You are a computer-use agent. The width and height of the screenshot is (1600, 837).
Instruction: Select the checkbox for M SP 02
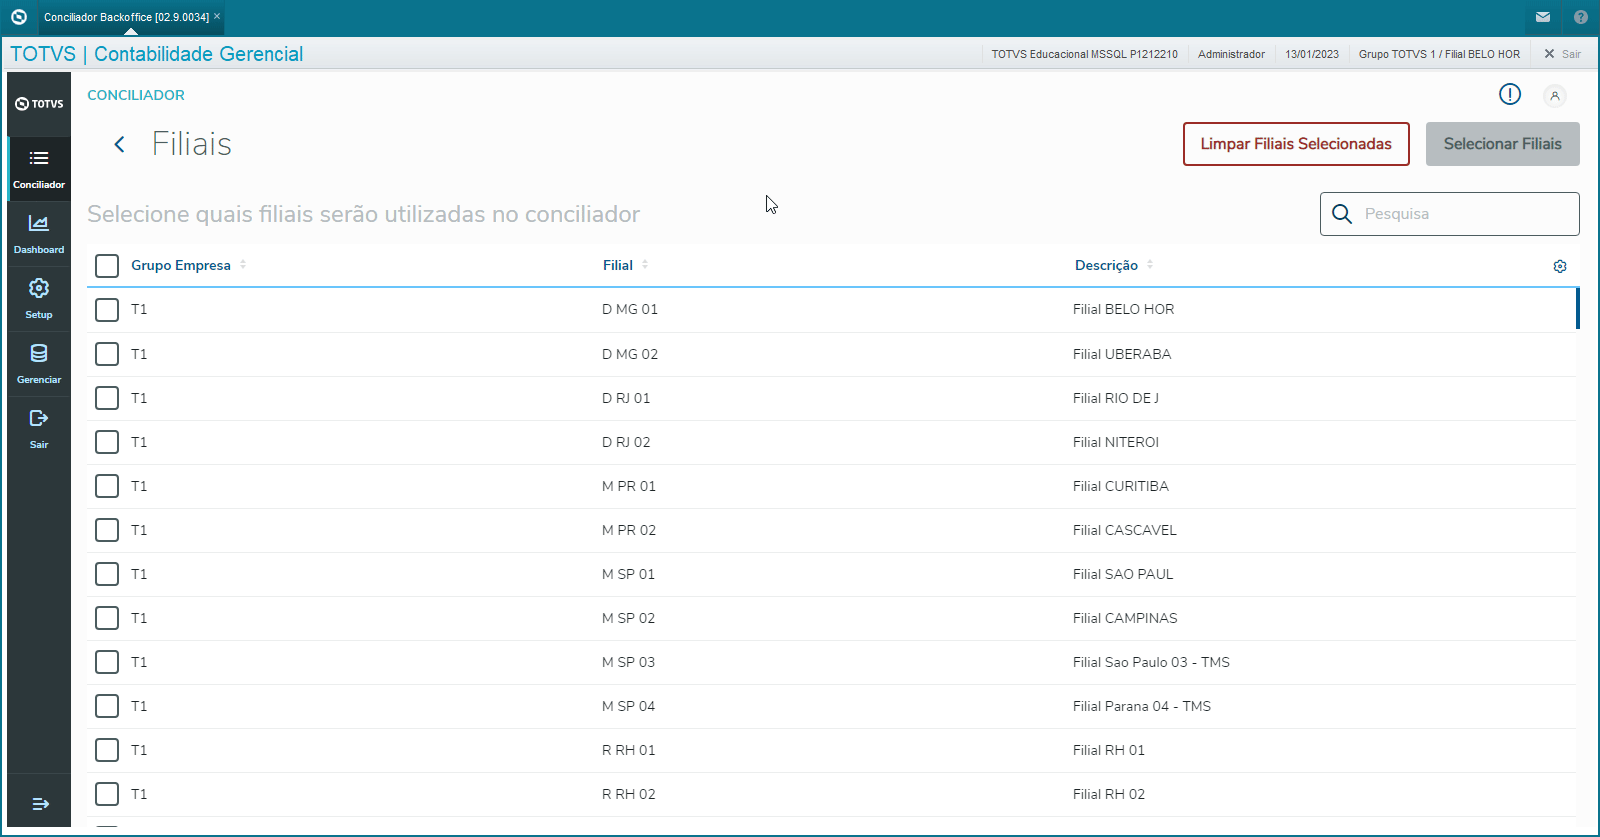tap(107, 618)
